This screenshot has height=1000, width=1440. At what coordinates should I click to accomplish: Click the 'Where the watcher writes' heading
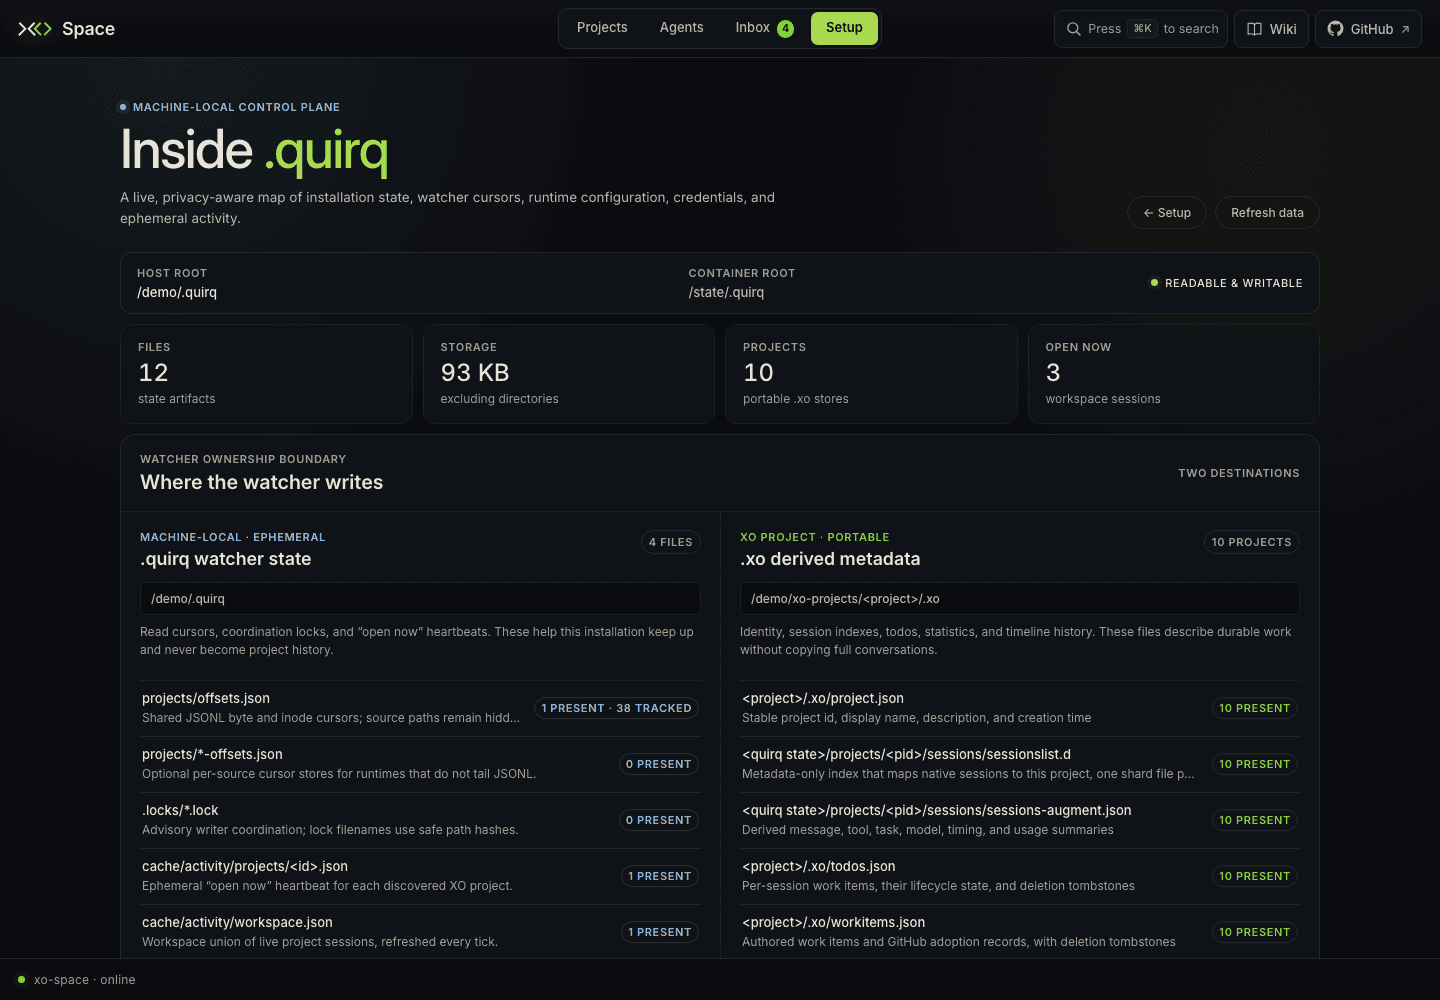point(262,482)
